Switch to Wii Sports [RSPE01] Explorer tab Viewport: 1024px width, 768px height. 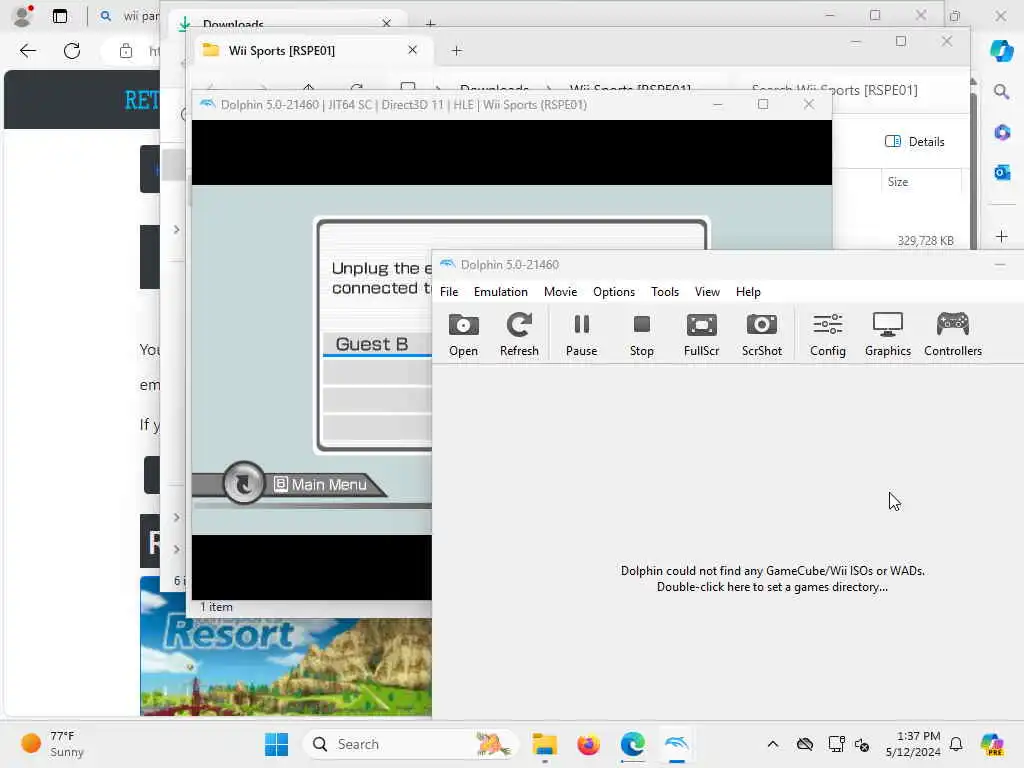pos(281,50)
